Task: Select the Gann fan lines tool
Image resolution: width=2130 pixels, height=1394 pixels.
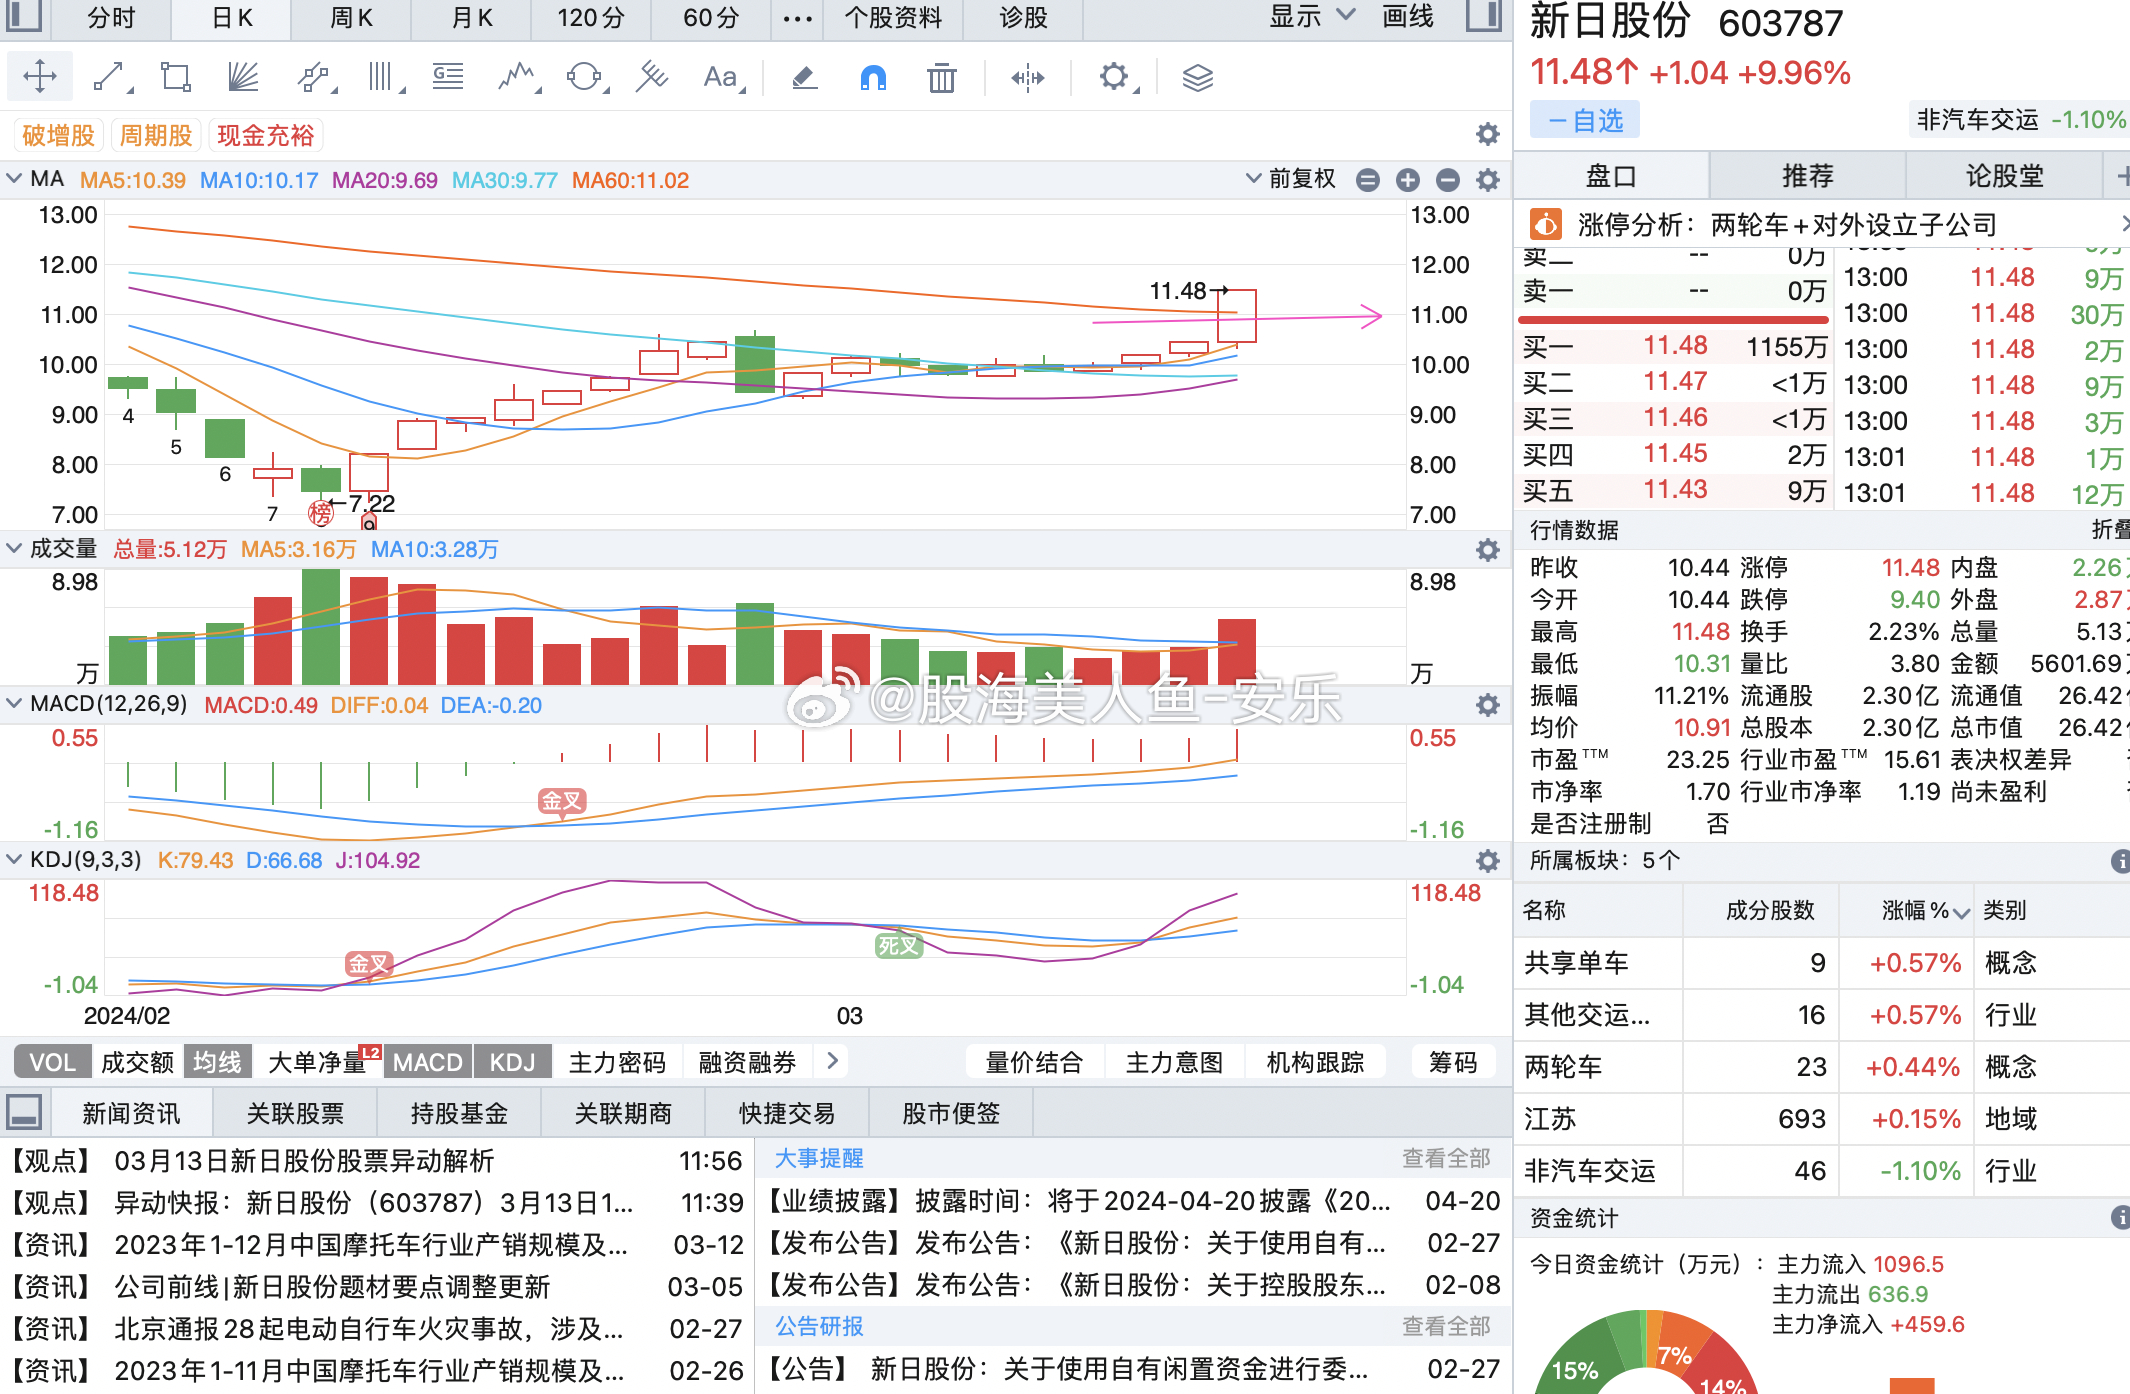Action: (243, 77)
